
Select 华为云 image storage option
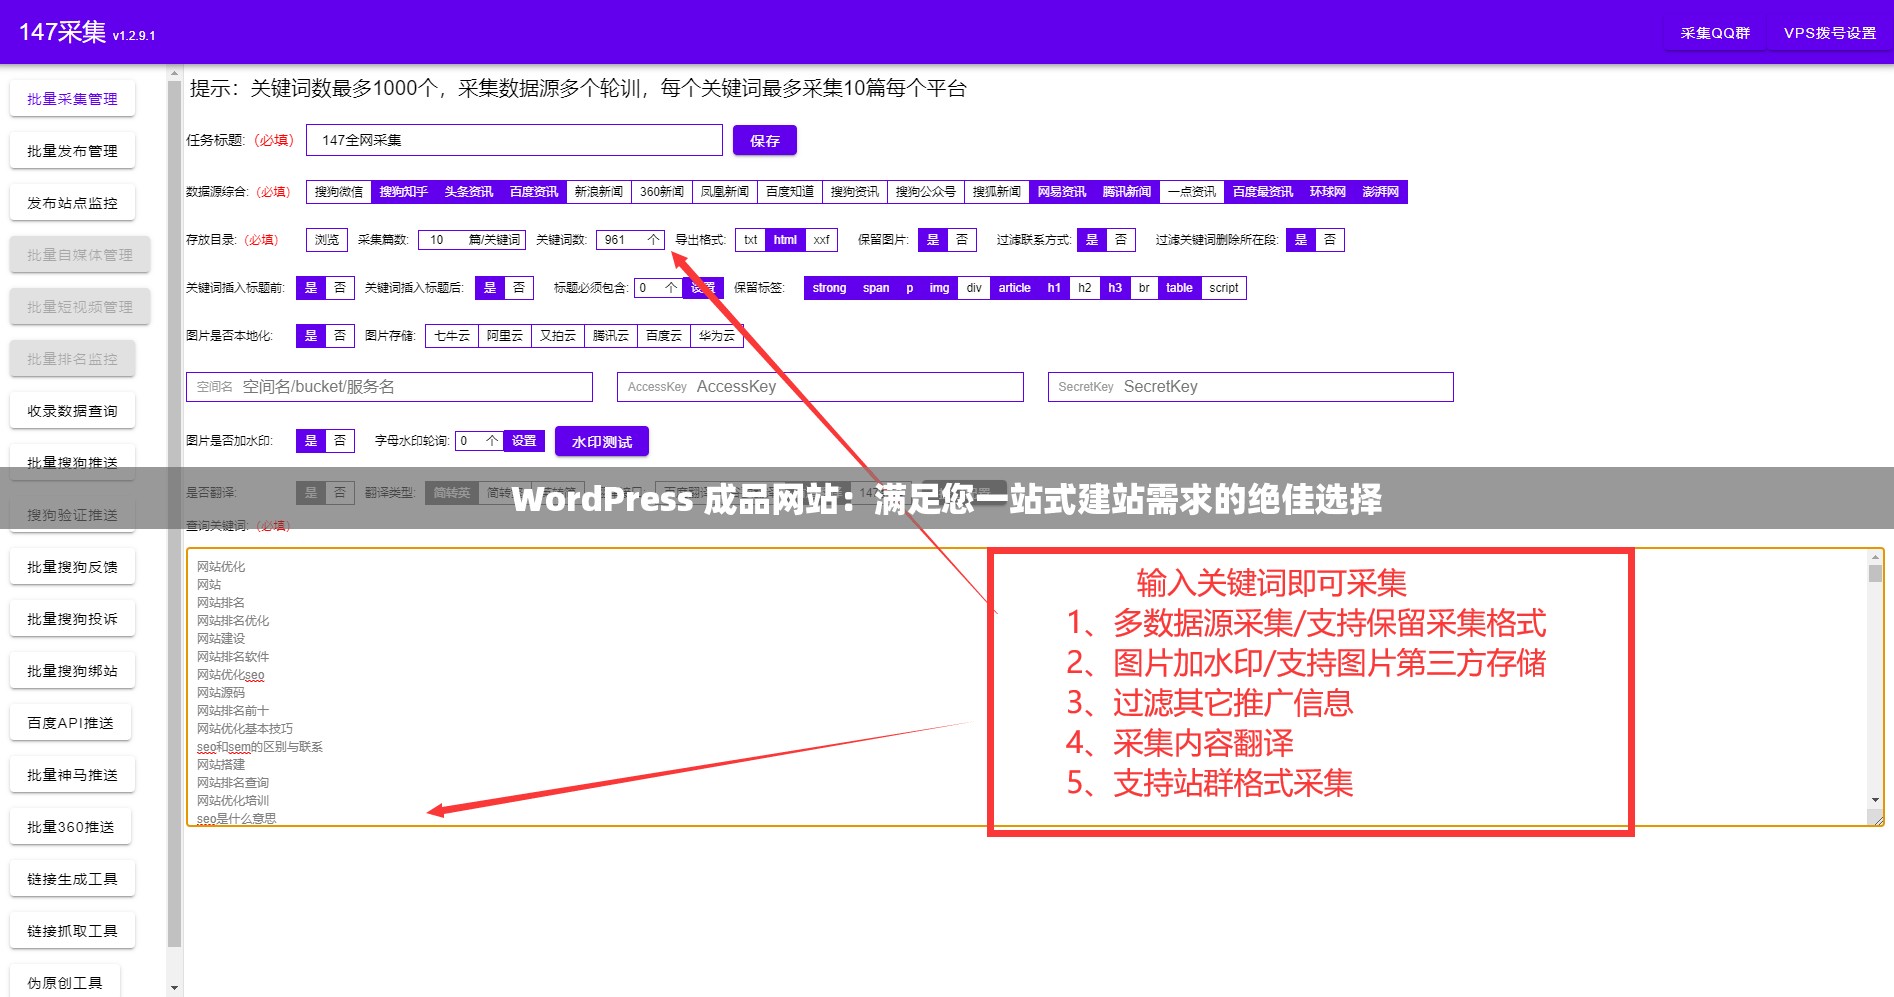[x=716, y=336]
